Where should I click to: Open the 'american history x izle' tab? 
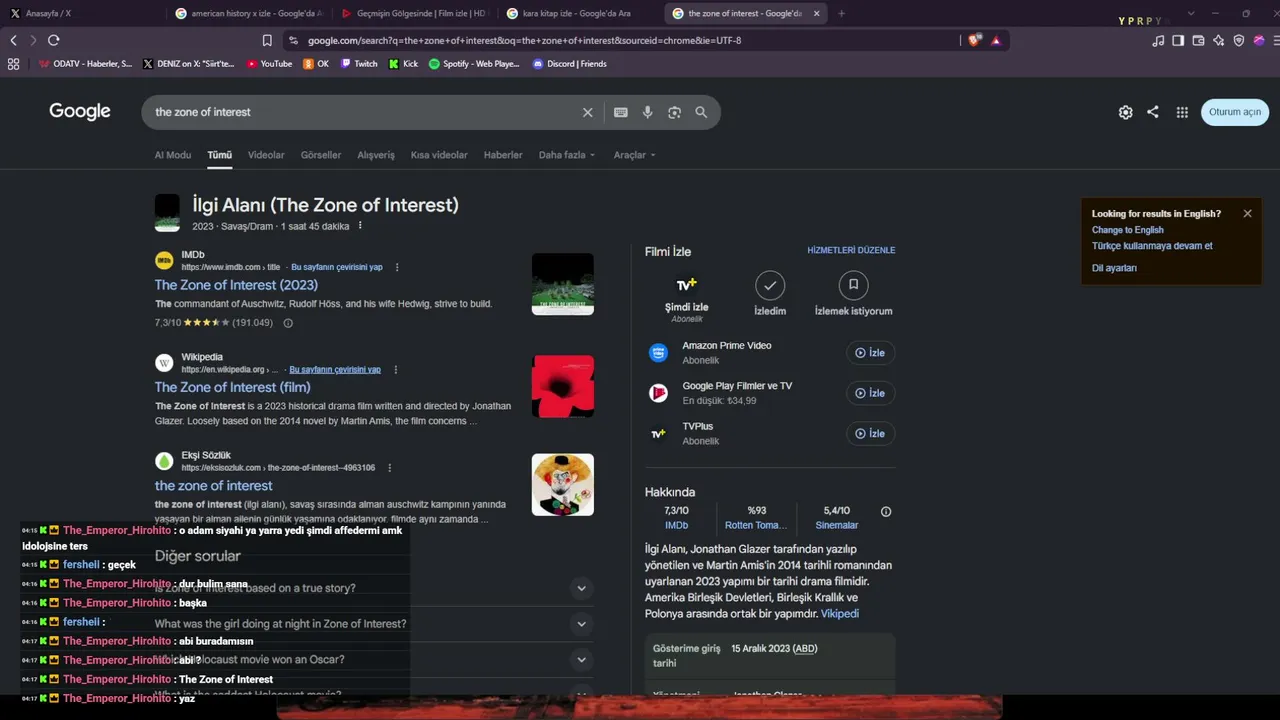point(248,14)
